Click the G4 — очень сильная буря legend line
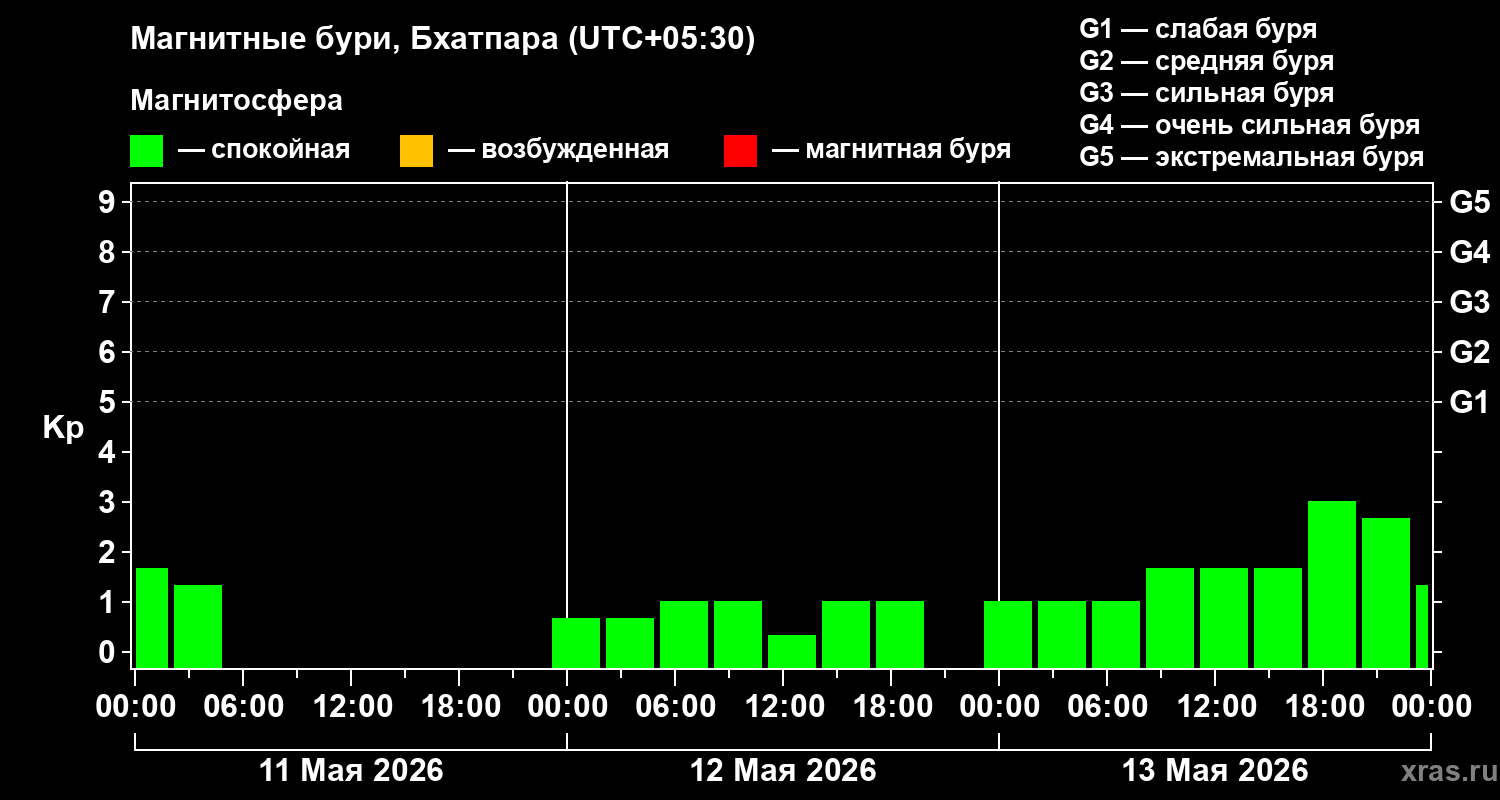The width and height of the screenshot is (1500, 800). pos(1249,125)
